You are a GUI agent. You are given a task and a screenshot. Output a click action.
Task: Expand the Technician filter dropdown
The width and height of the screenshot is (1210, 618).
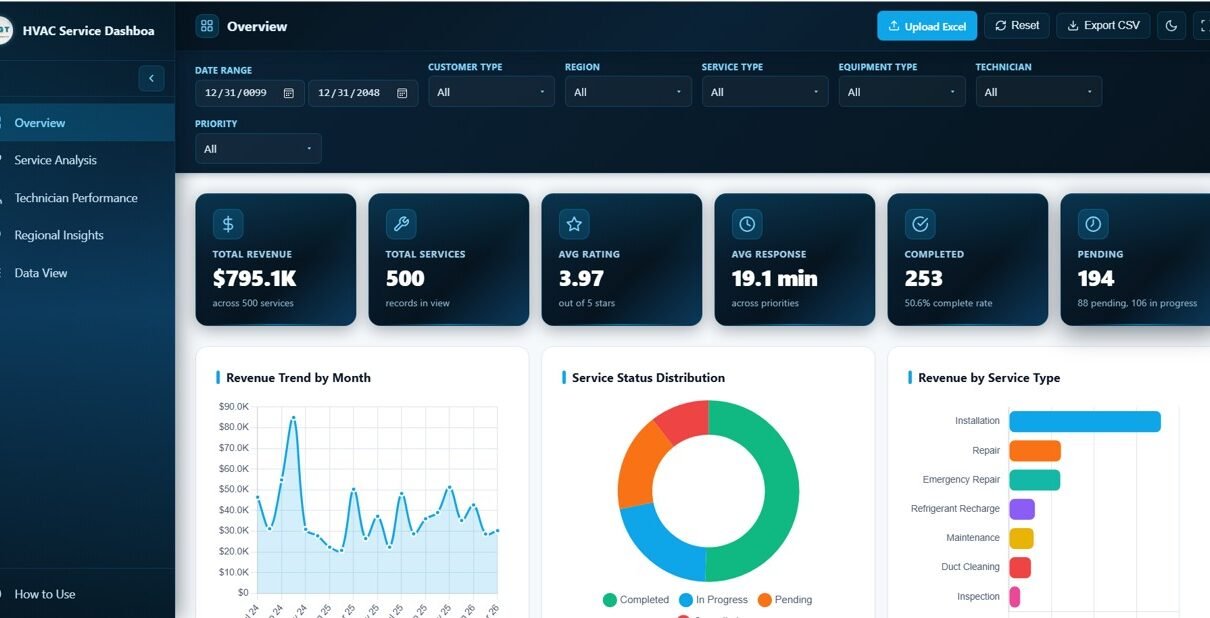click(1038, 92)
